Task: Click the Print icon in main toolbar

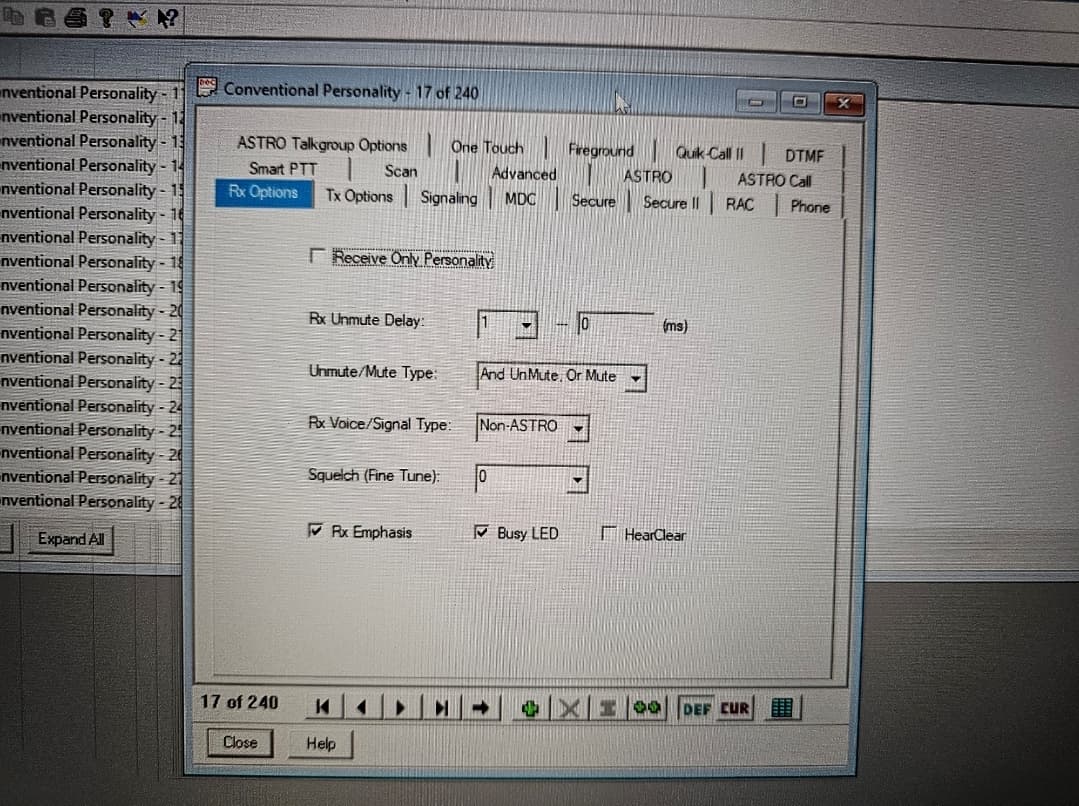Action: coord(75,17)
